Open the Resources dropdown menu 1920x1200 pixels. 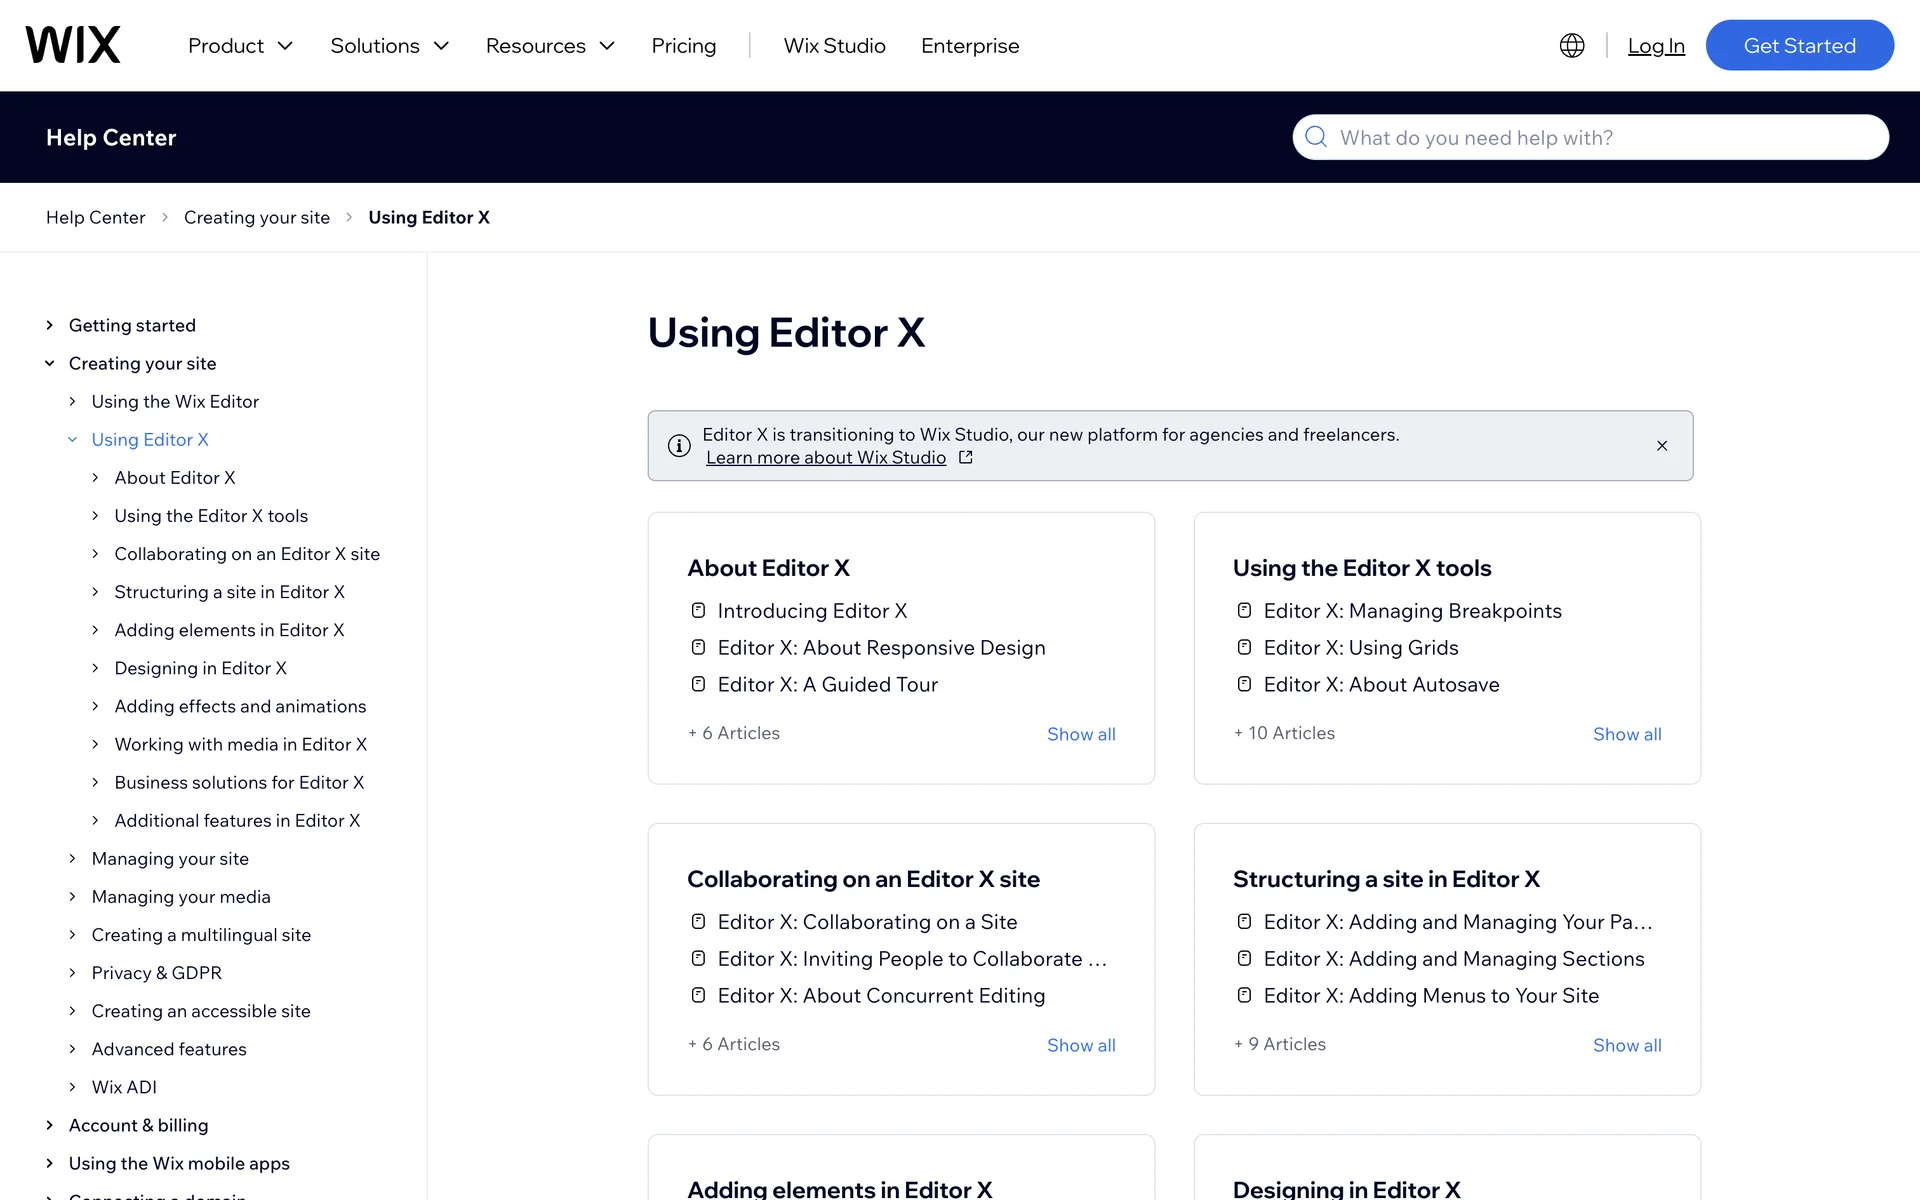pyautogui.click(x=550, y=45)
